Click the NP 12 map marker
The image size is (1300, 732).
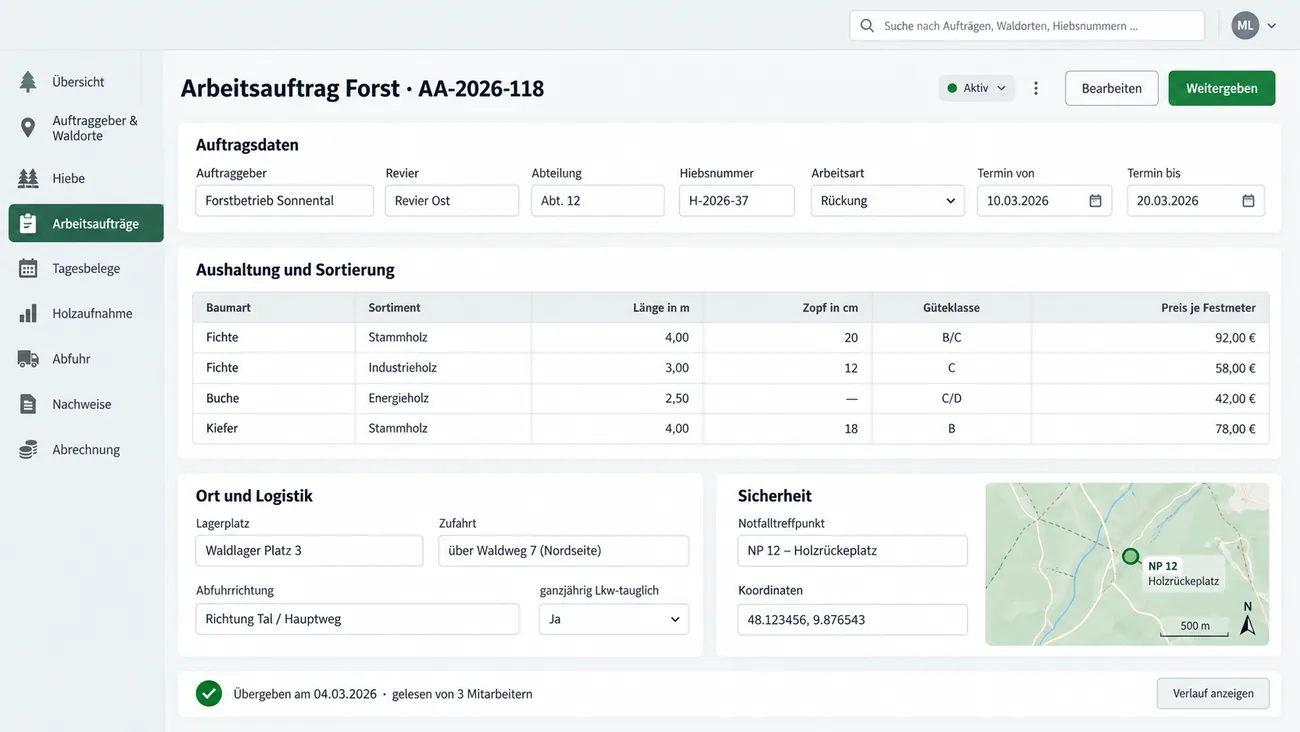coord(1130,556)
